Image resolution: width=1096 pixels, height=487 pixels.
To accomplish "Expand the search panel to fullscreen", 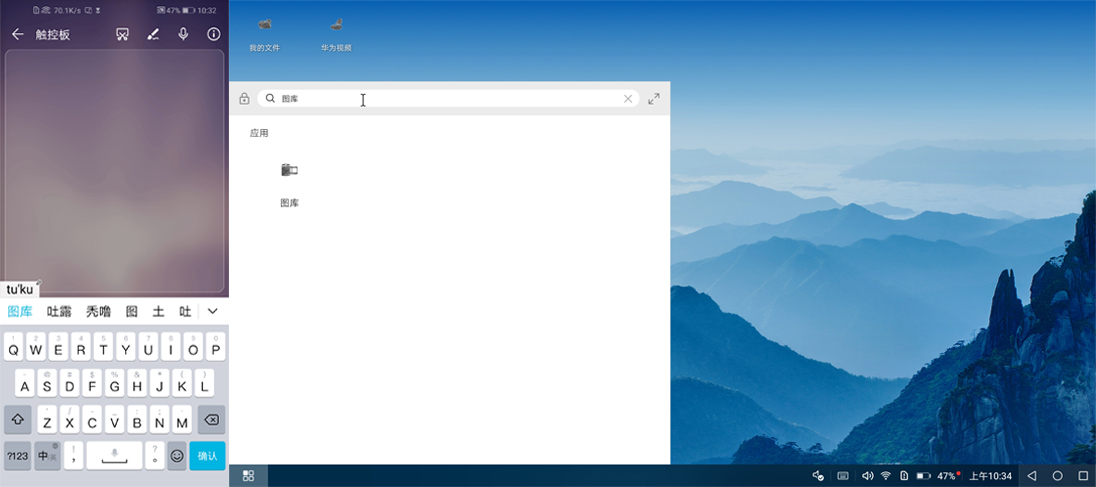I will click(654, 99).
